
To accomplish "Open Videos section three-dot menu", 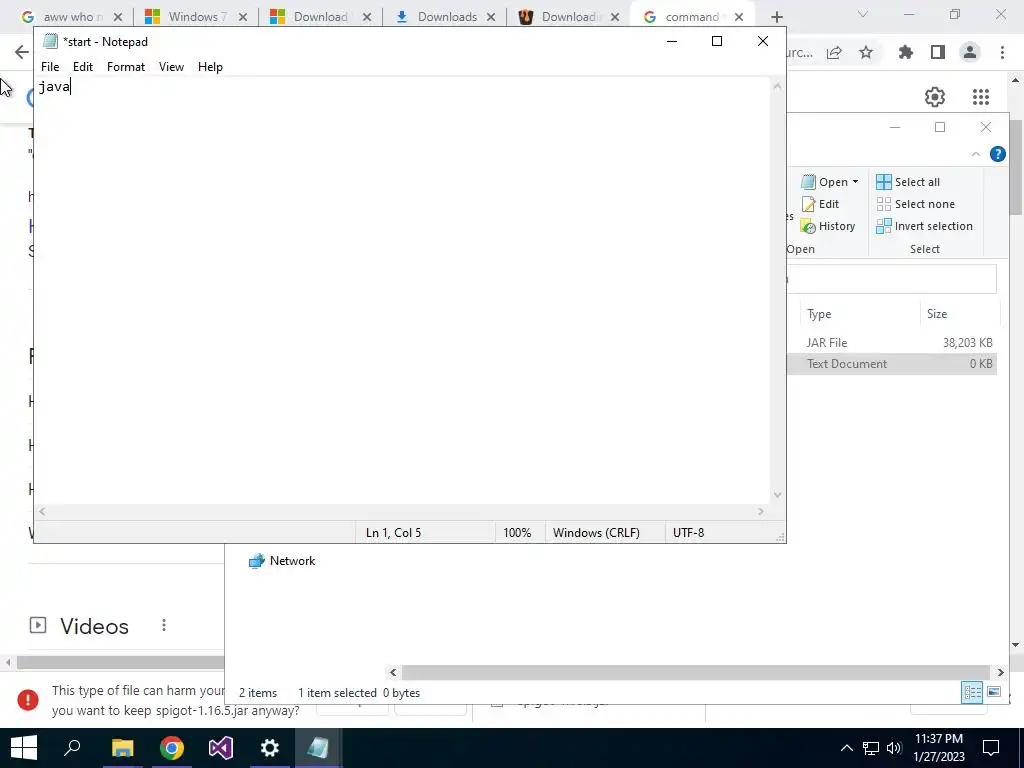I will pos(164,626).
